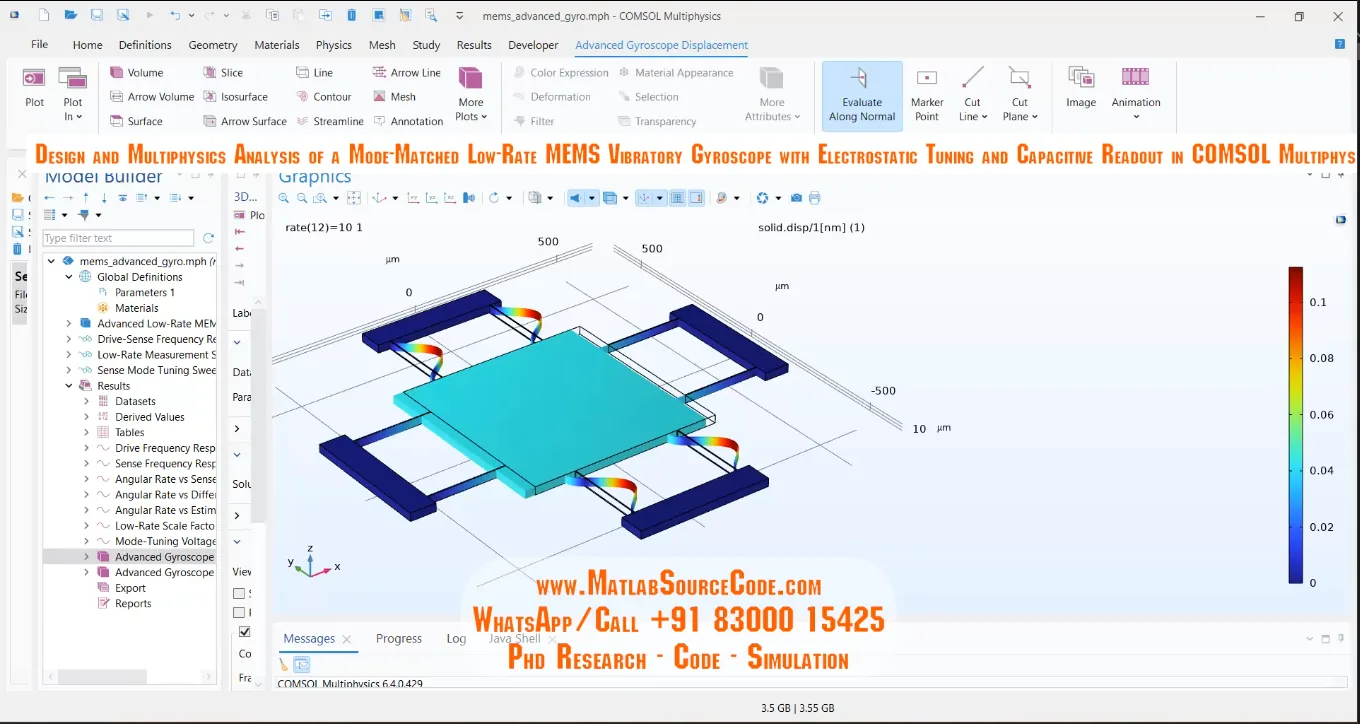This screenshot has width=1360, height=724.
Task: Select the Export node
Action: 130,588
